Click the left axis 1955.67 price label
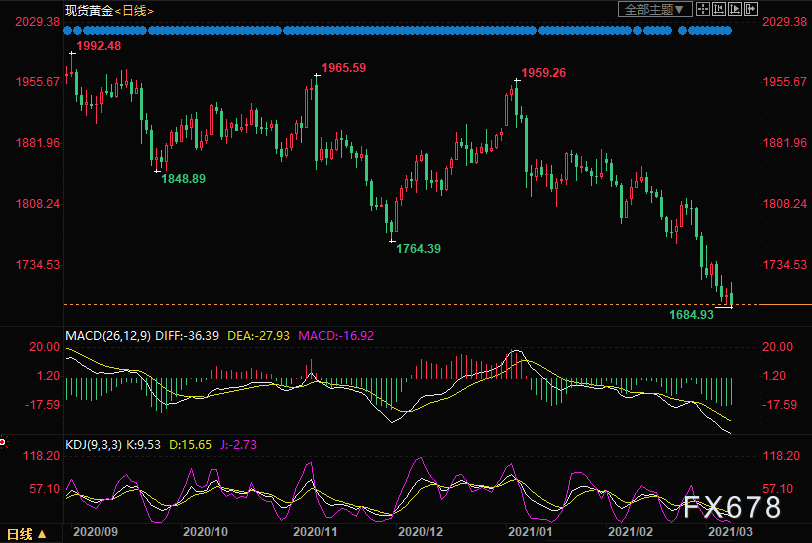The height and width of the screenshot is (543, 812). (x=38, y=82)
